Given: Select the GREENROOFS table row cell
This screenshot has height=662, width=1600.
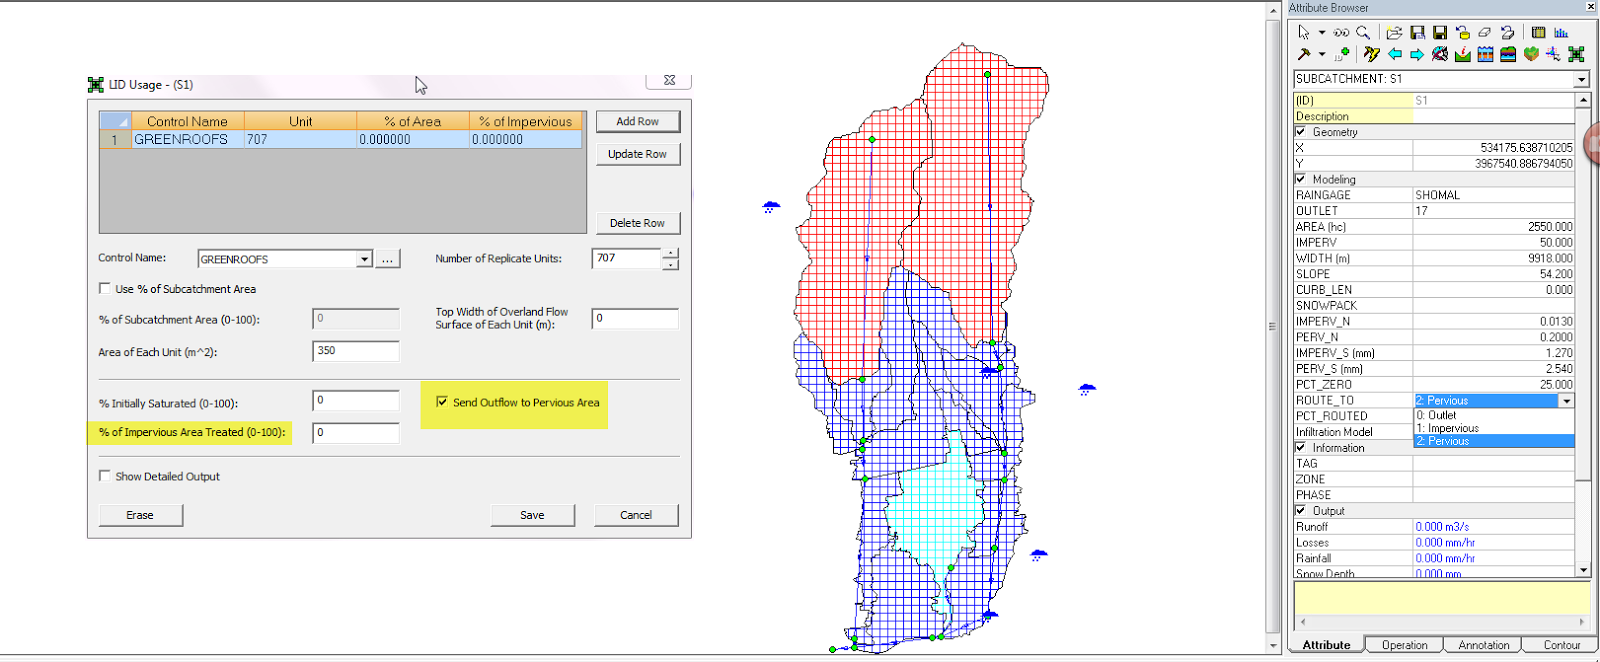Looking at the screenshot, I should tap(188, 140).
